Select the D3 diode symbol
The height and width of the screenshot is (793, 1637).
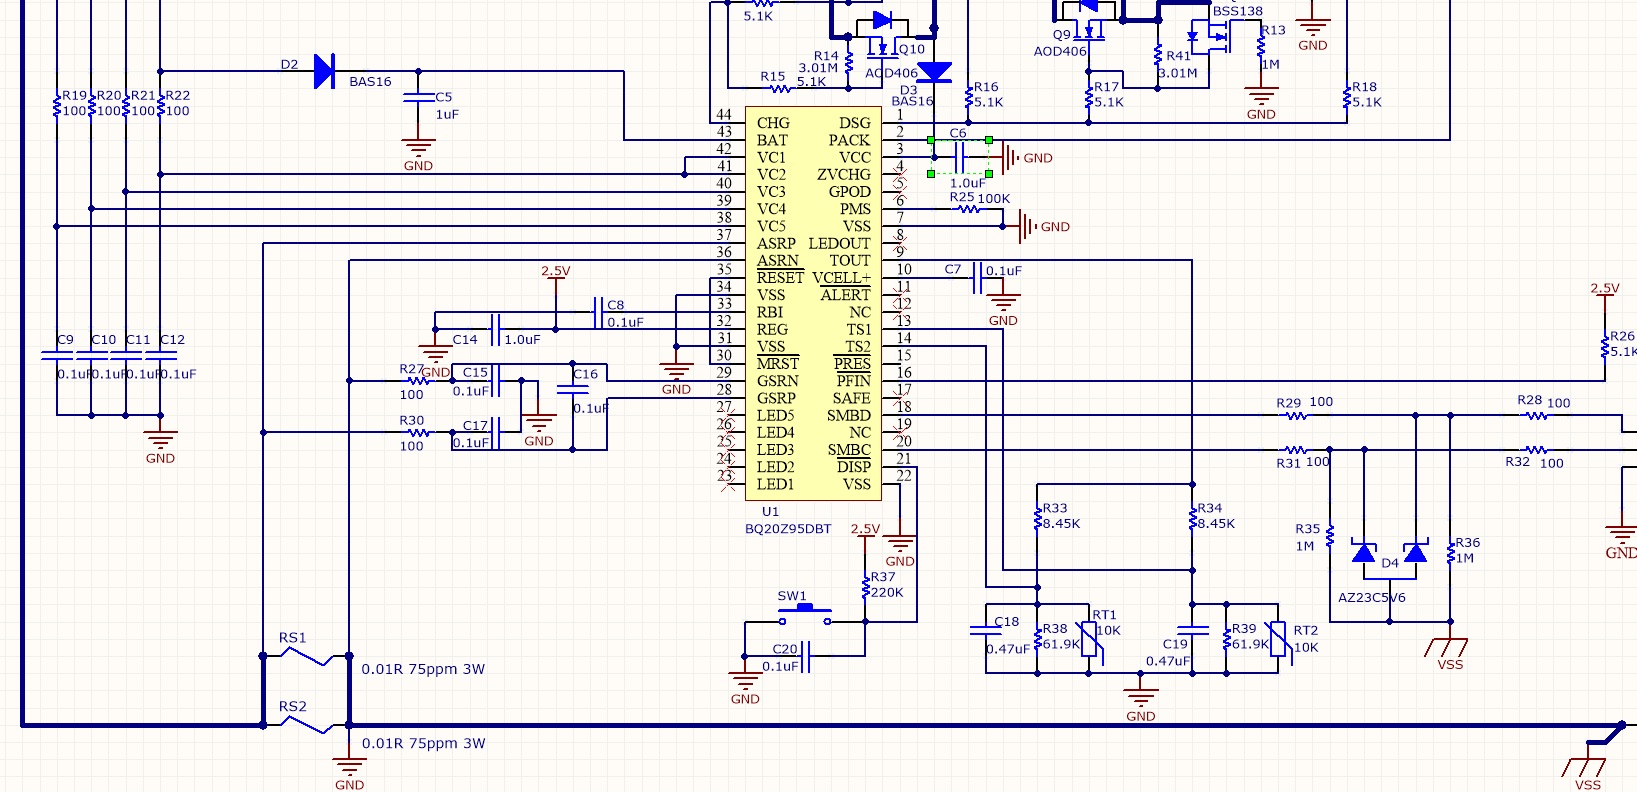click(x=934, y=72)
